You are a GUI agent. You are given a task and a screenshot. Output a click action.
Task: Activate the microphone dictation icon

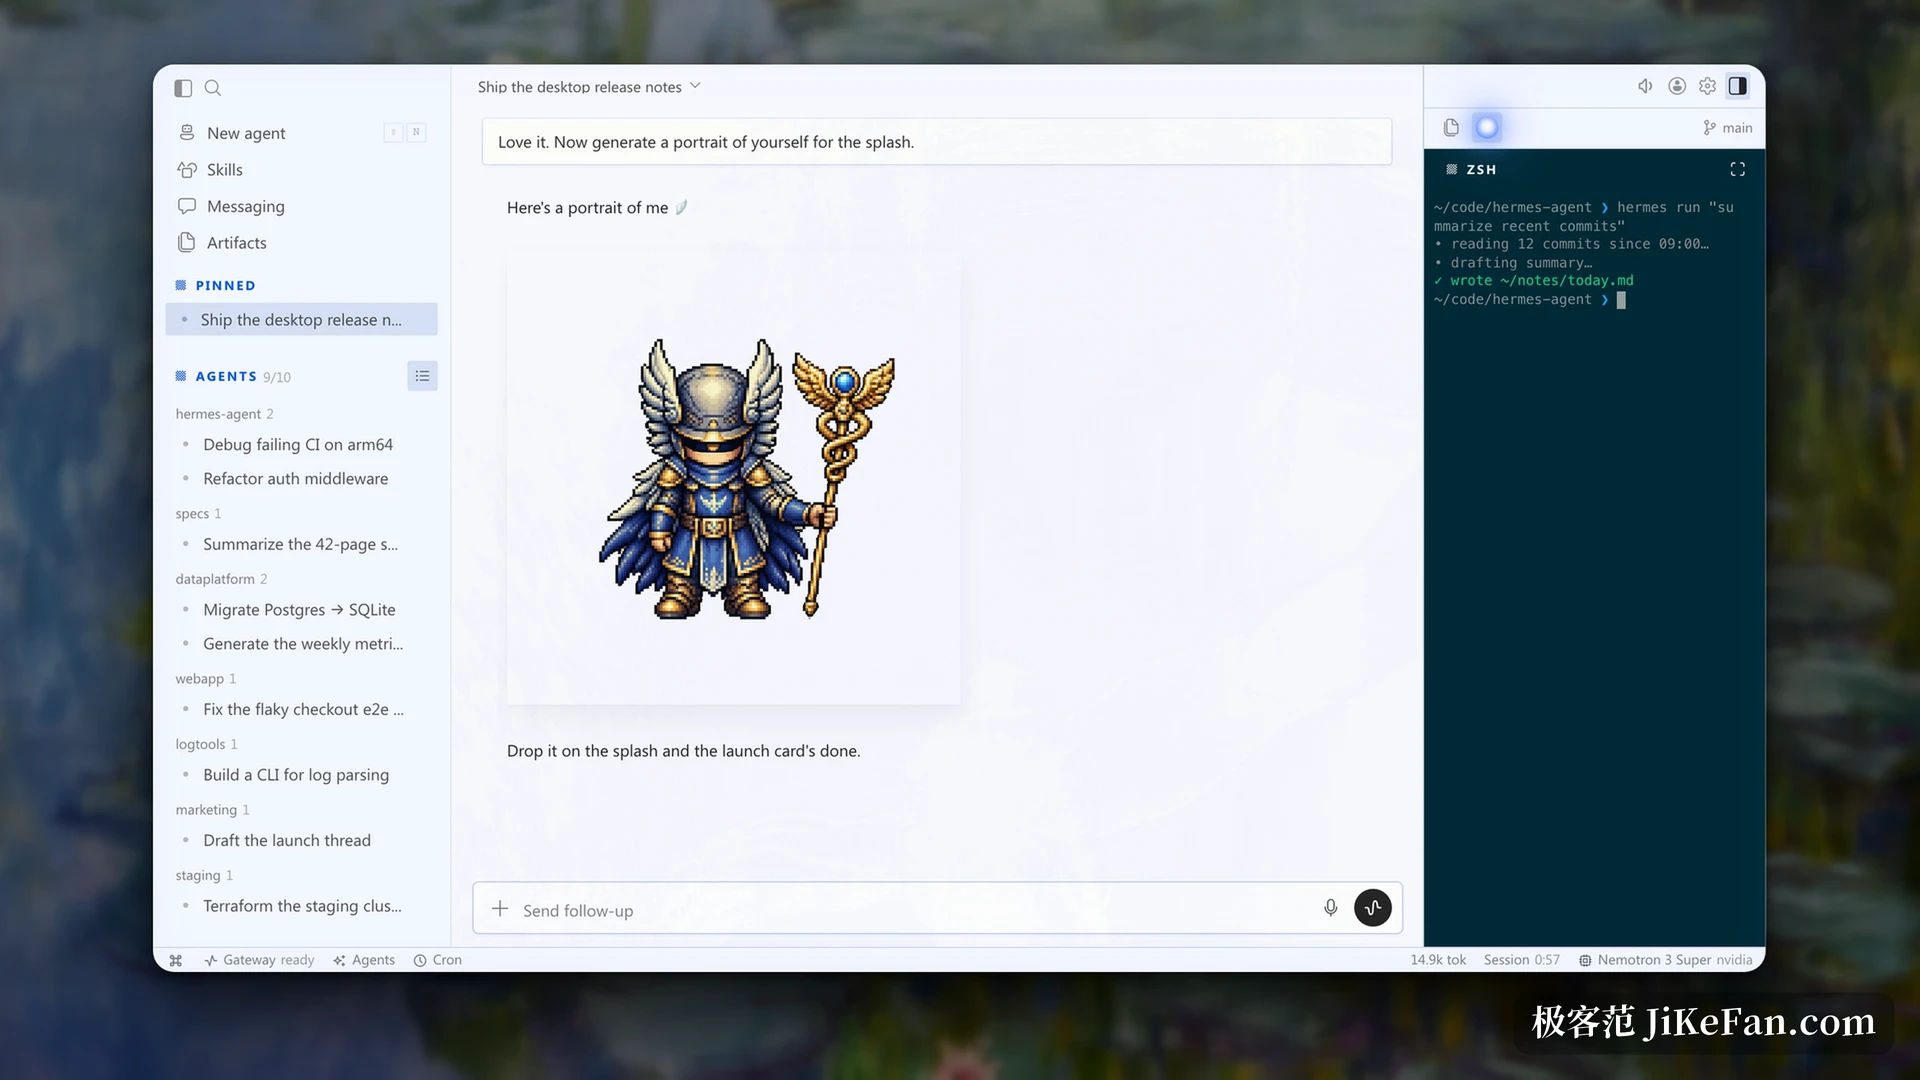(1330, 908)
